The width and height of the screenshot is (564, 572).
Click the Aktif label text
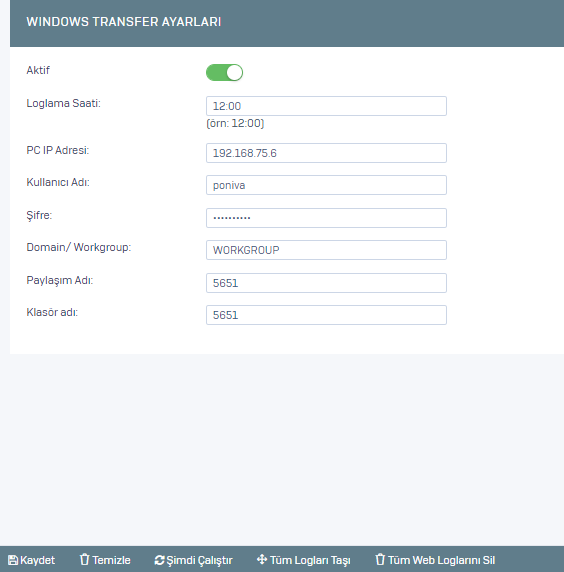click(38, 70)
